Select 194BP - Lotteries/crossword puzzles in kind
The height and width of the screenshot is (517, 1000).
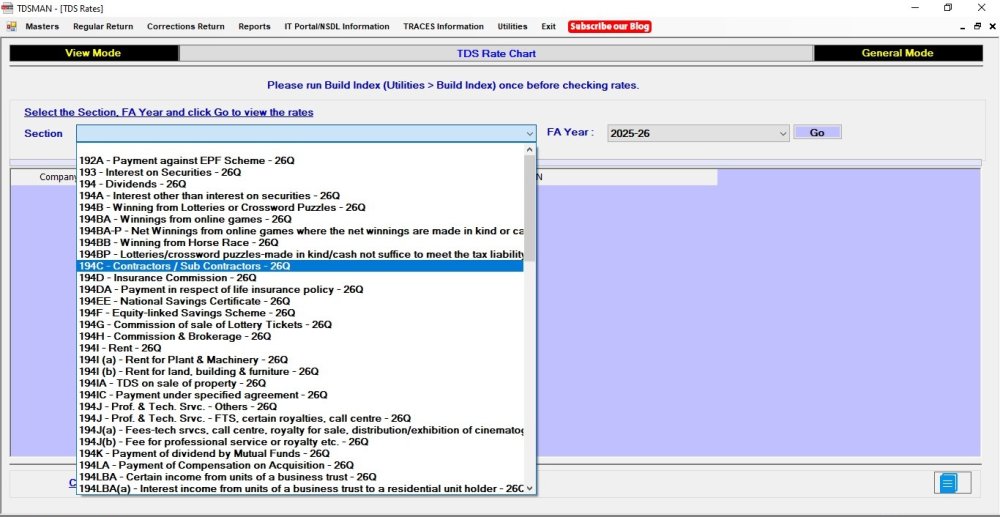click(x=300, y=254)
